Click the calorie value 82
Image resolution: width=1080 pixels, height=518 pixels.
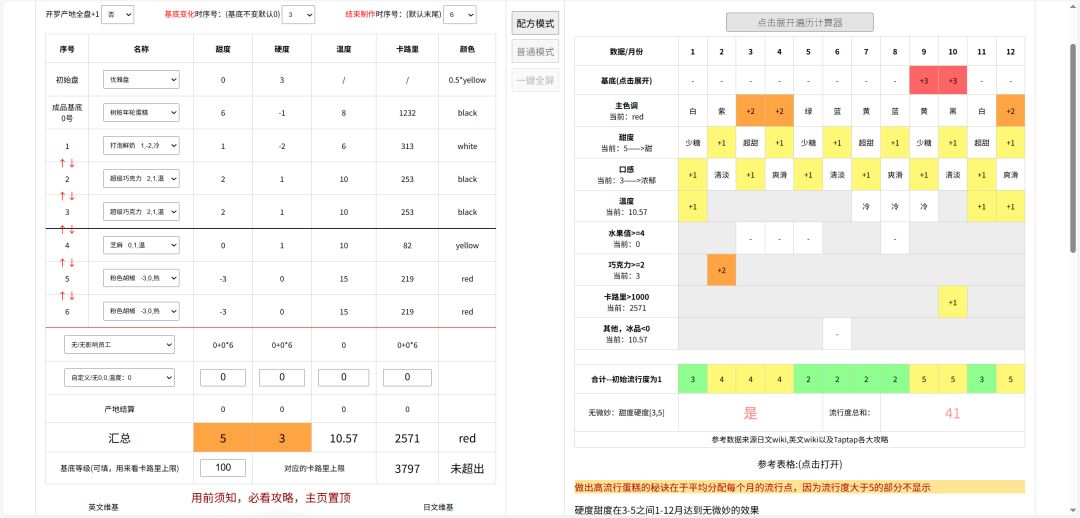[x=407, y=245]
